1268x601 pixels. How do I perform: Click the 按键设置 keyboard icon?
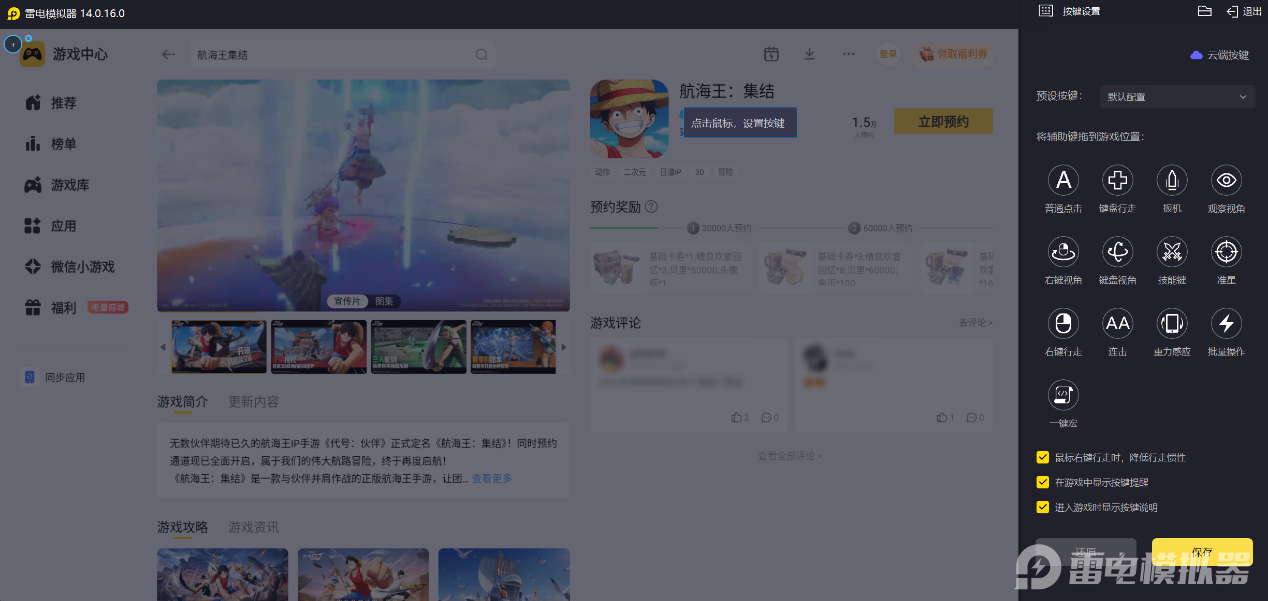1046,11
